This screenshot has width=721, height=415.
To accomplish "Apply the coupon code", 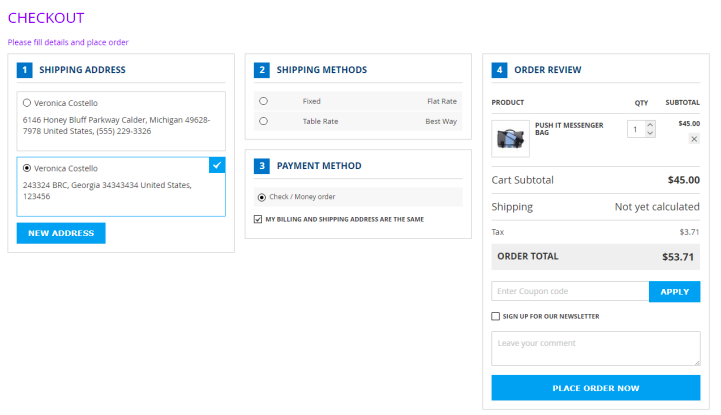I will (x=674, y=291).
